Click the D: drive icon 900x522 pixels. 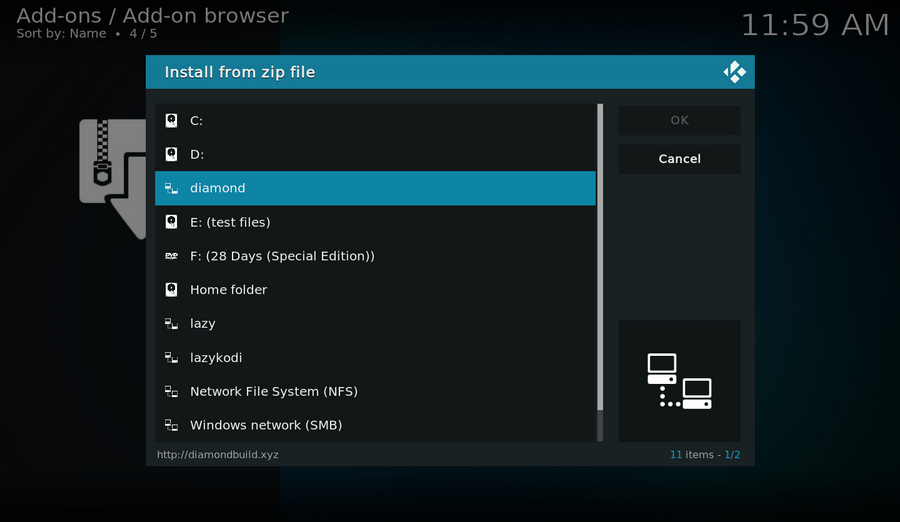[171, 154]
